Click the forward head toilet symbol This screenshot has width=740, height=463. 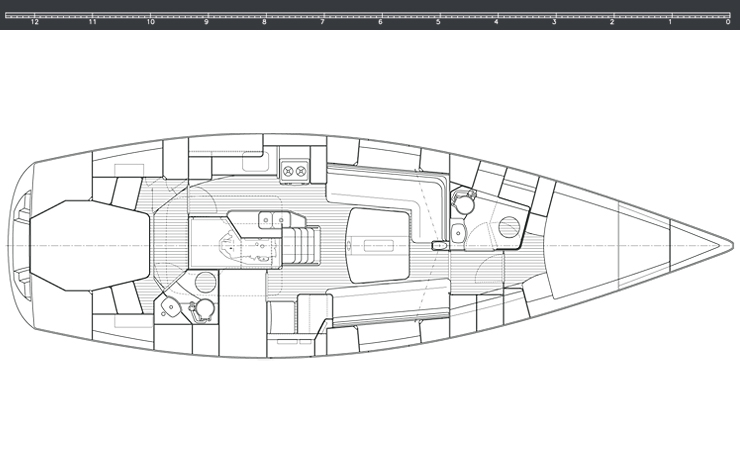(x=461, y=200)
